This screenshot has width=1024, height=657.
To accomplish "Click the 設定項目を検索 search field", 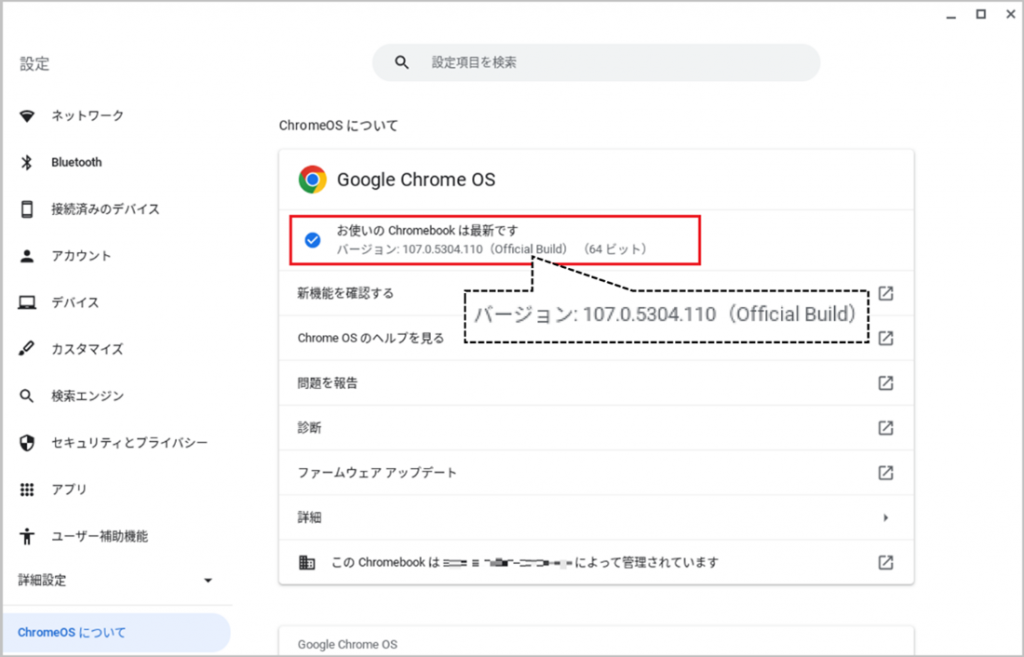I will point(610,62).
